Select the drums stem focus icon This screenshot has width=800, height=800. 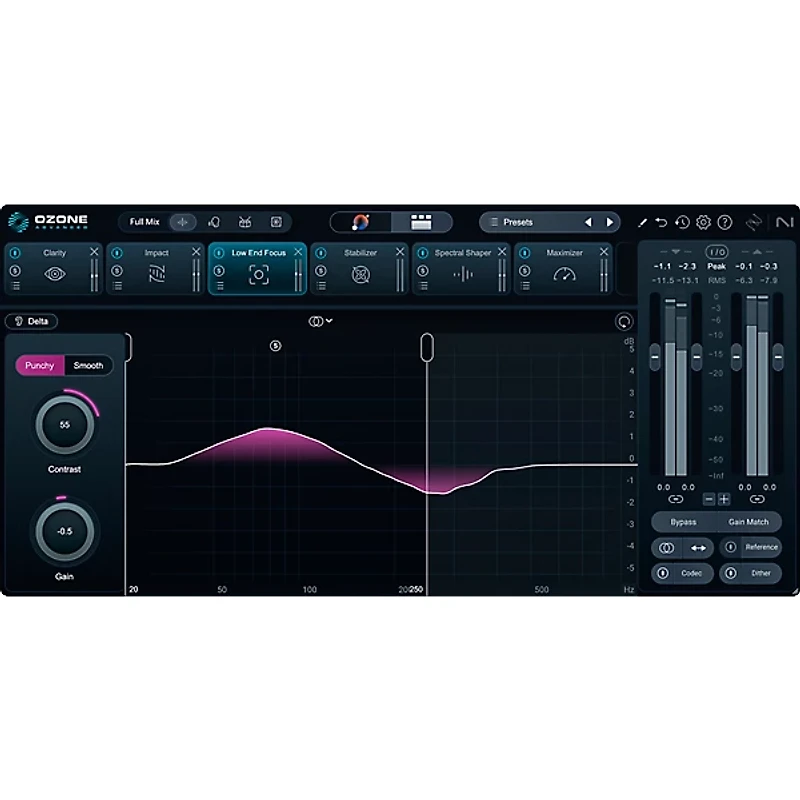coord(245,222)
